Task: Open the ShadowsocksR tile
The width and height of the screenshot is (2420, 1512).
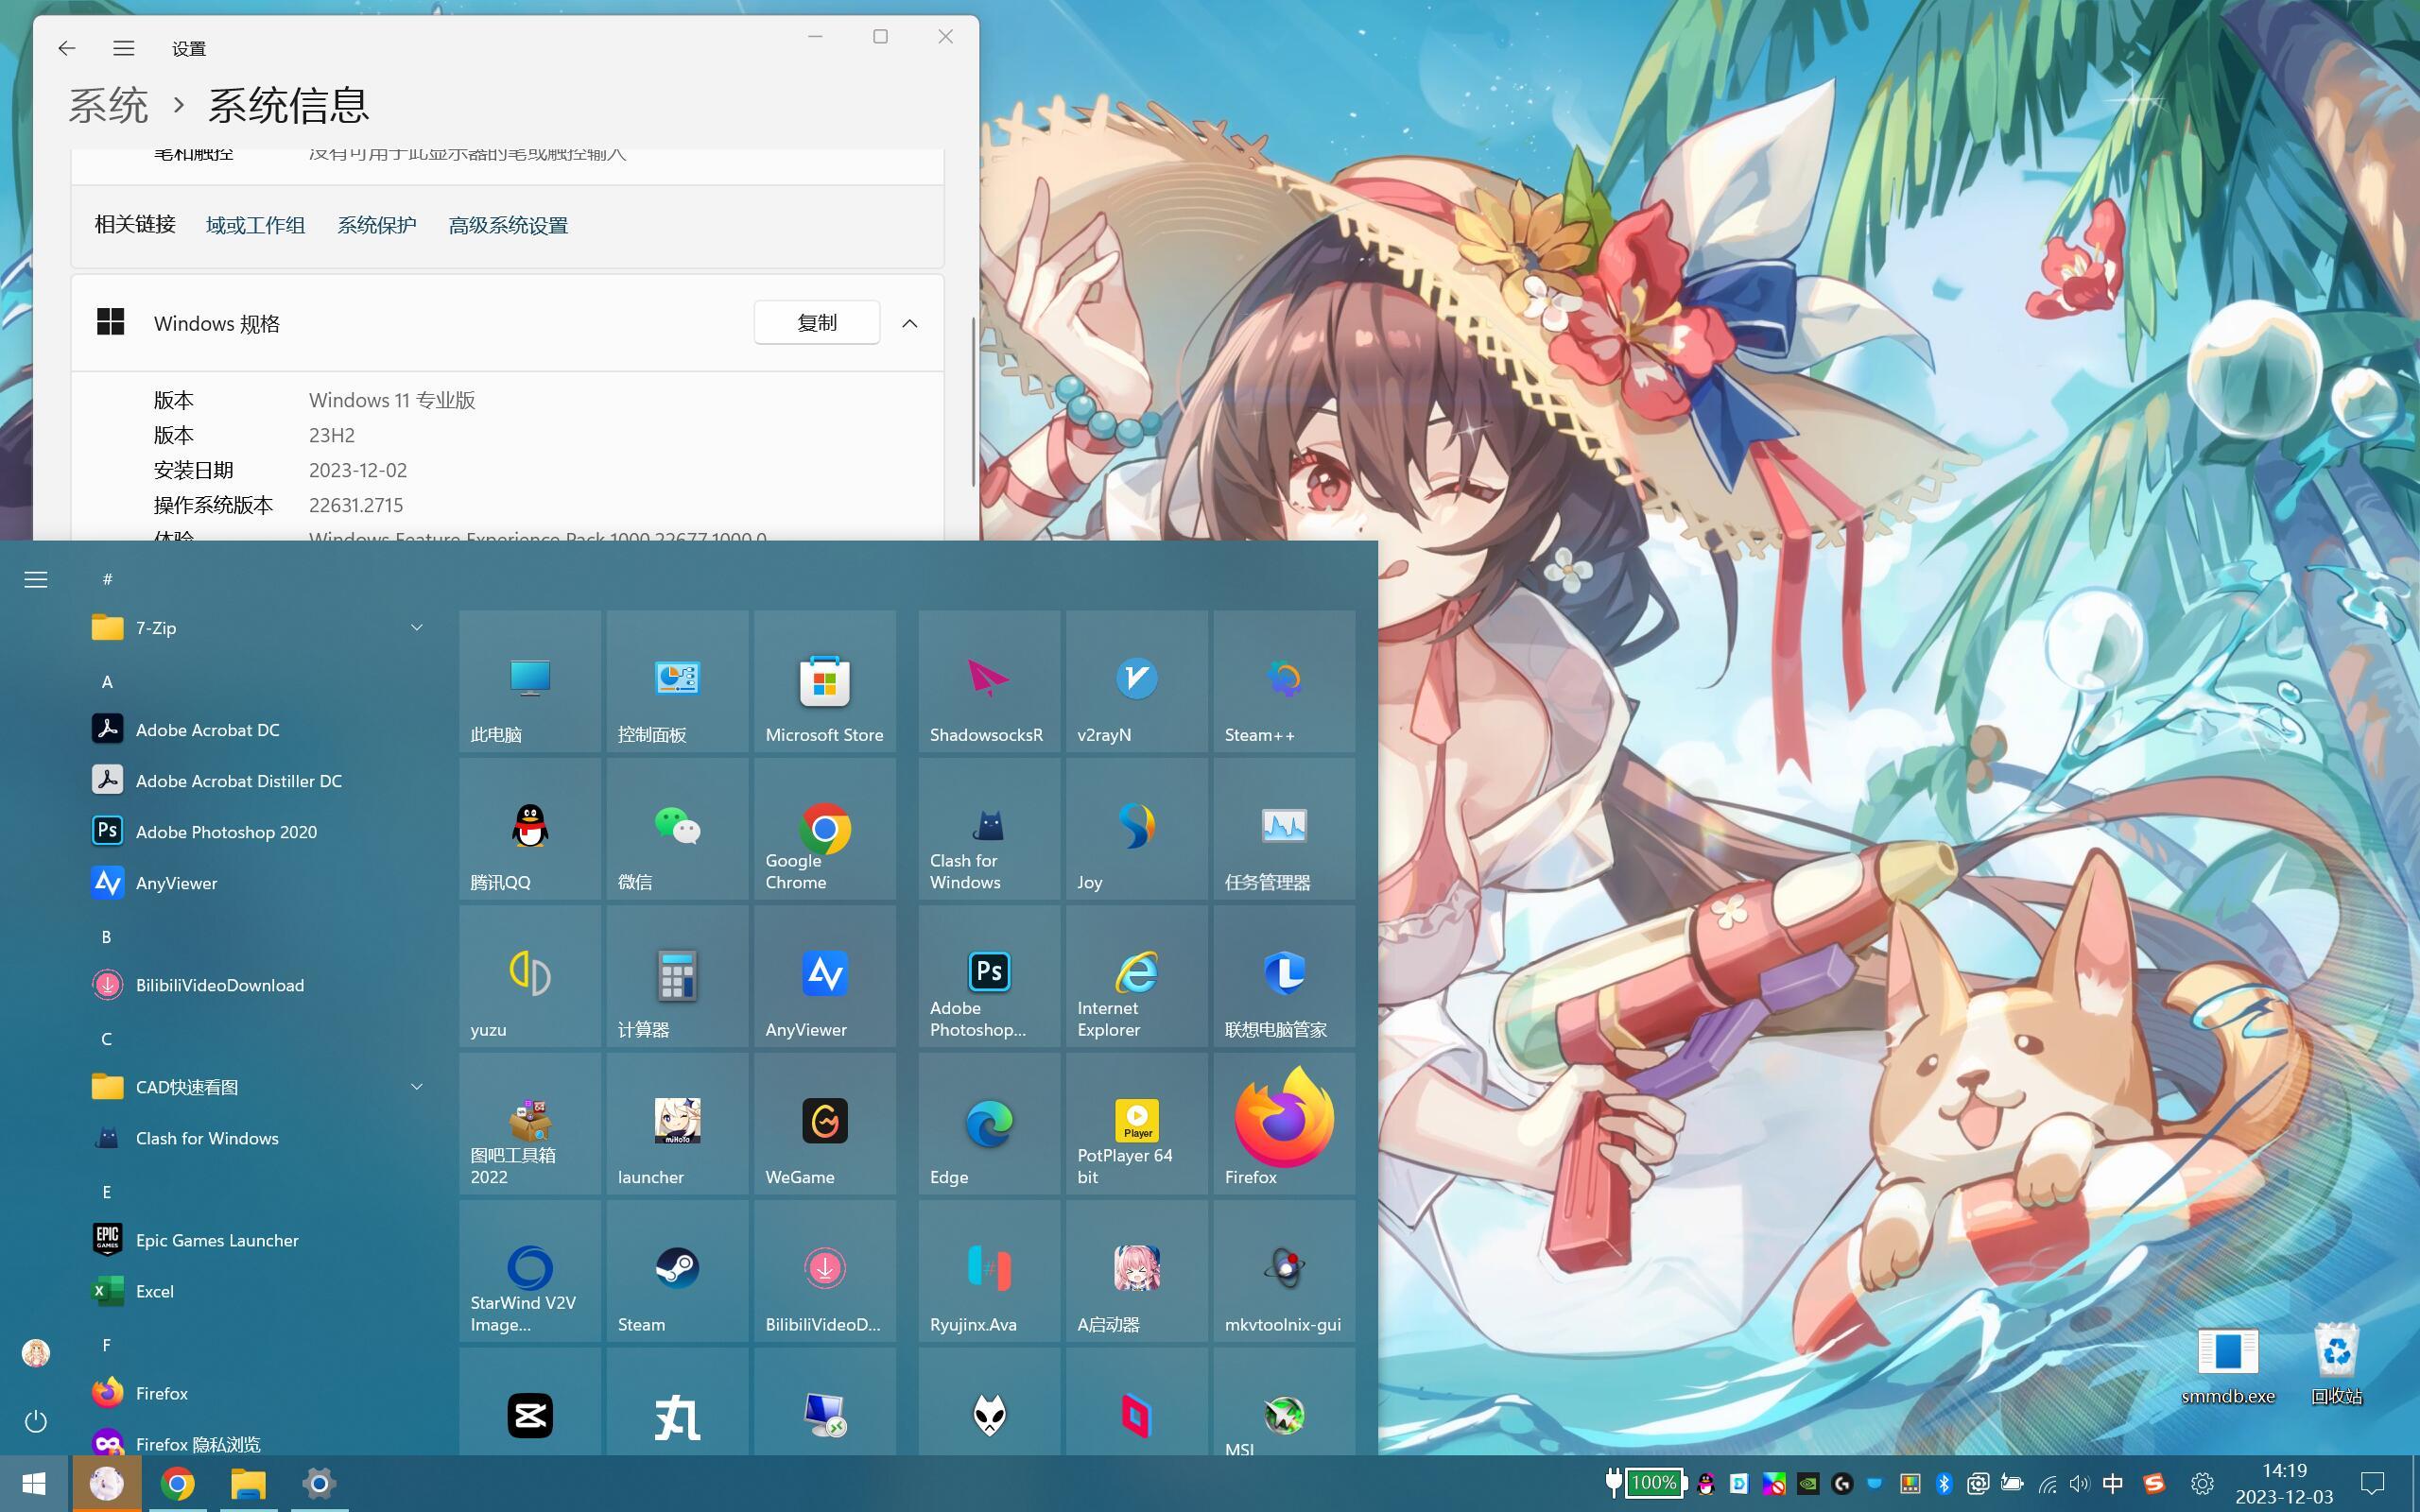Action: (988, 681)
